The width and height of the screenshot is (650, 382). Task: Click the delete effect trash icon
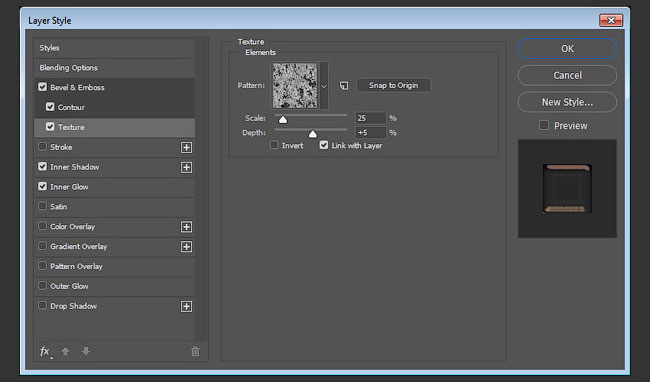click(x=195, y=352)
